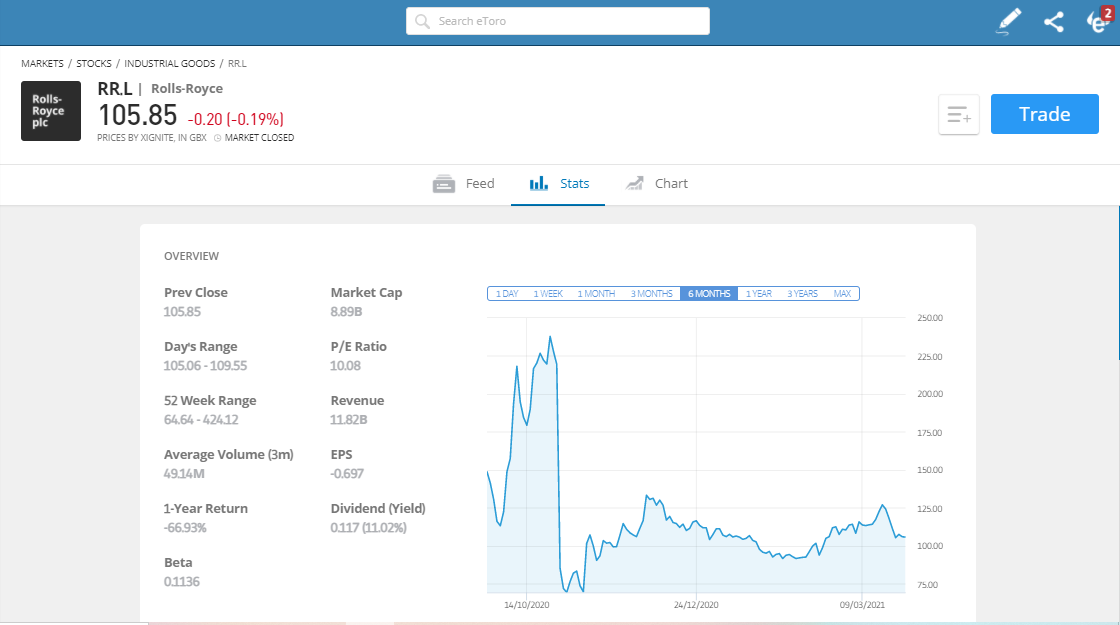Viewport: 1120px width, 625px height.
Task: Select 3 YEARS chart range
Action: (x=802, y=294)
